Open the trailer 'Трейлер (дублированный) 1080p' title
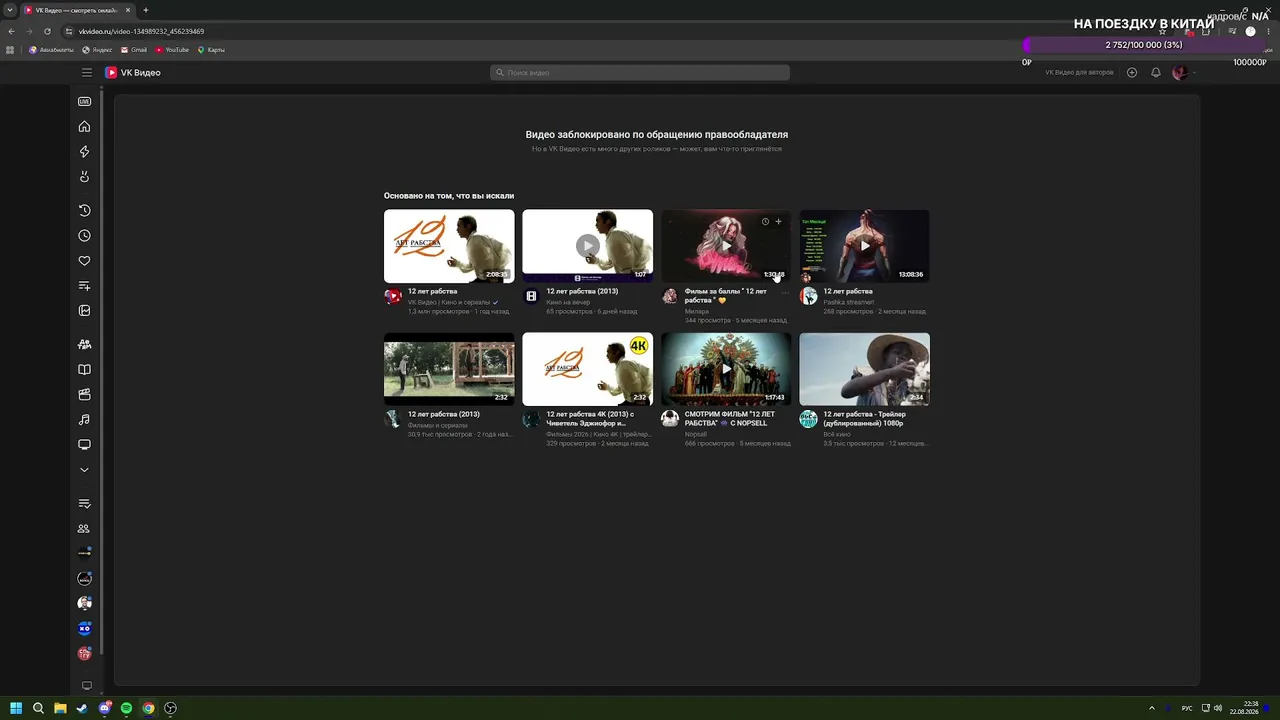This screenshot has height=720, width=1280. tap(864, 419)
